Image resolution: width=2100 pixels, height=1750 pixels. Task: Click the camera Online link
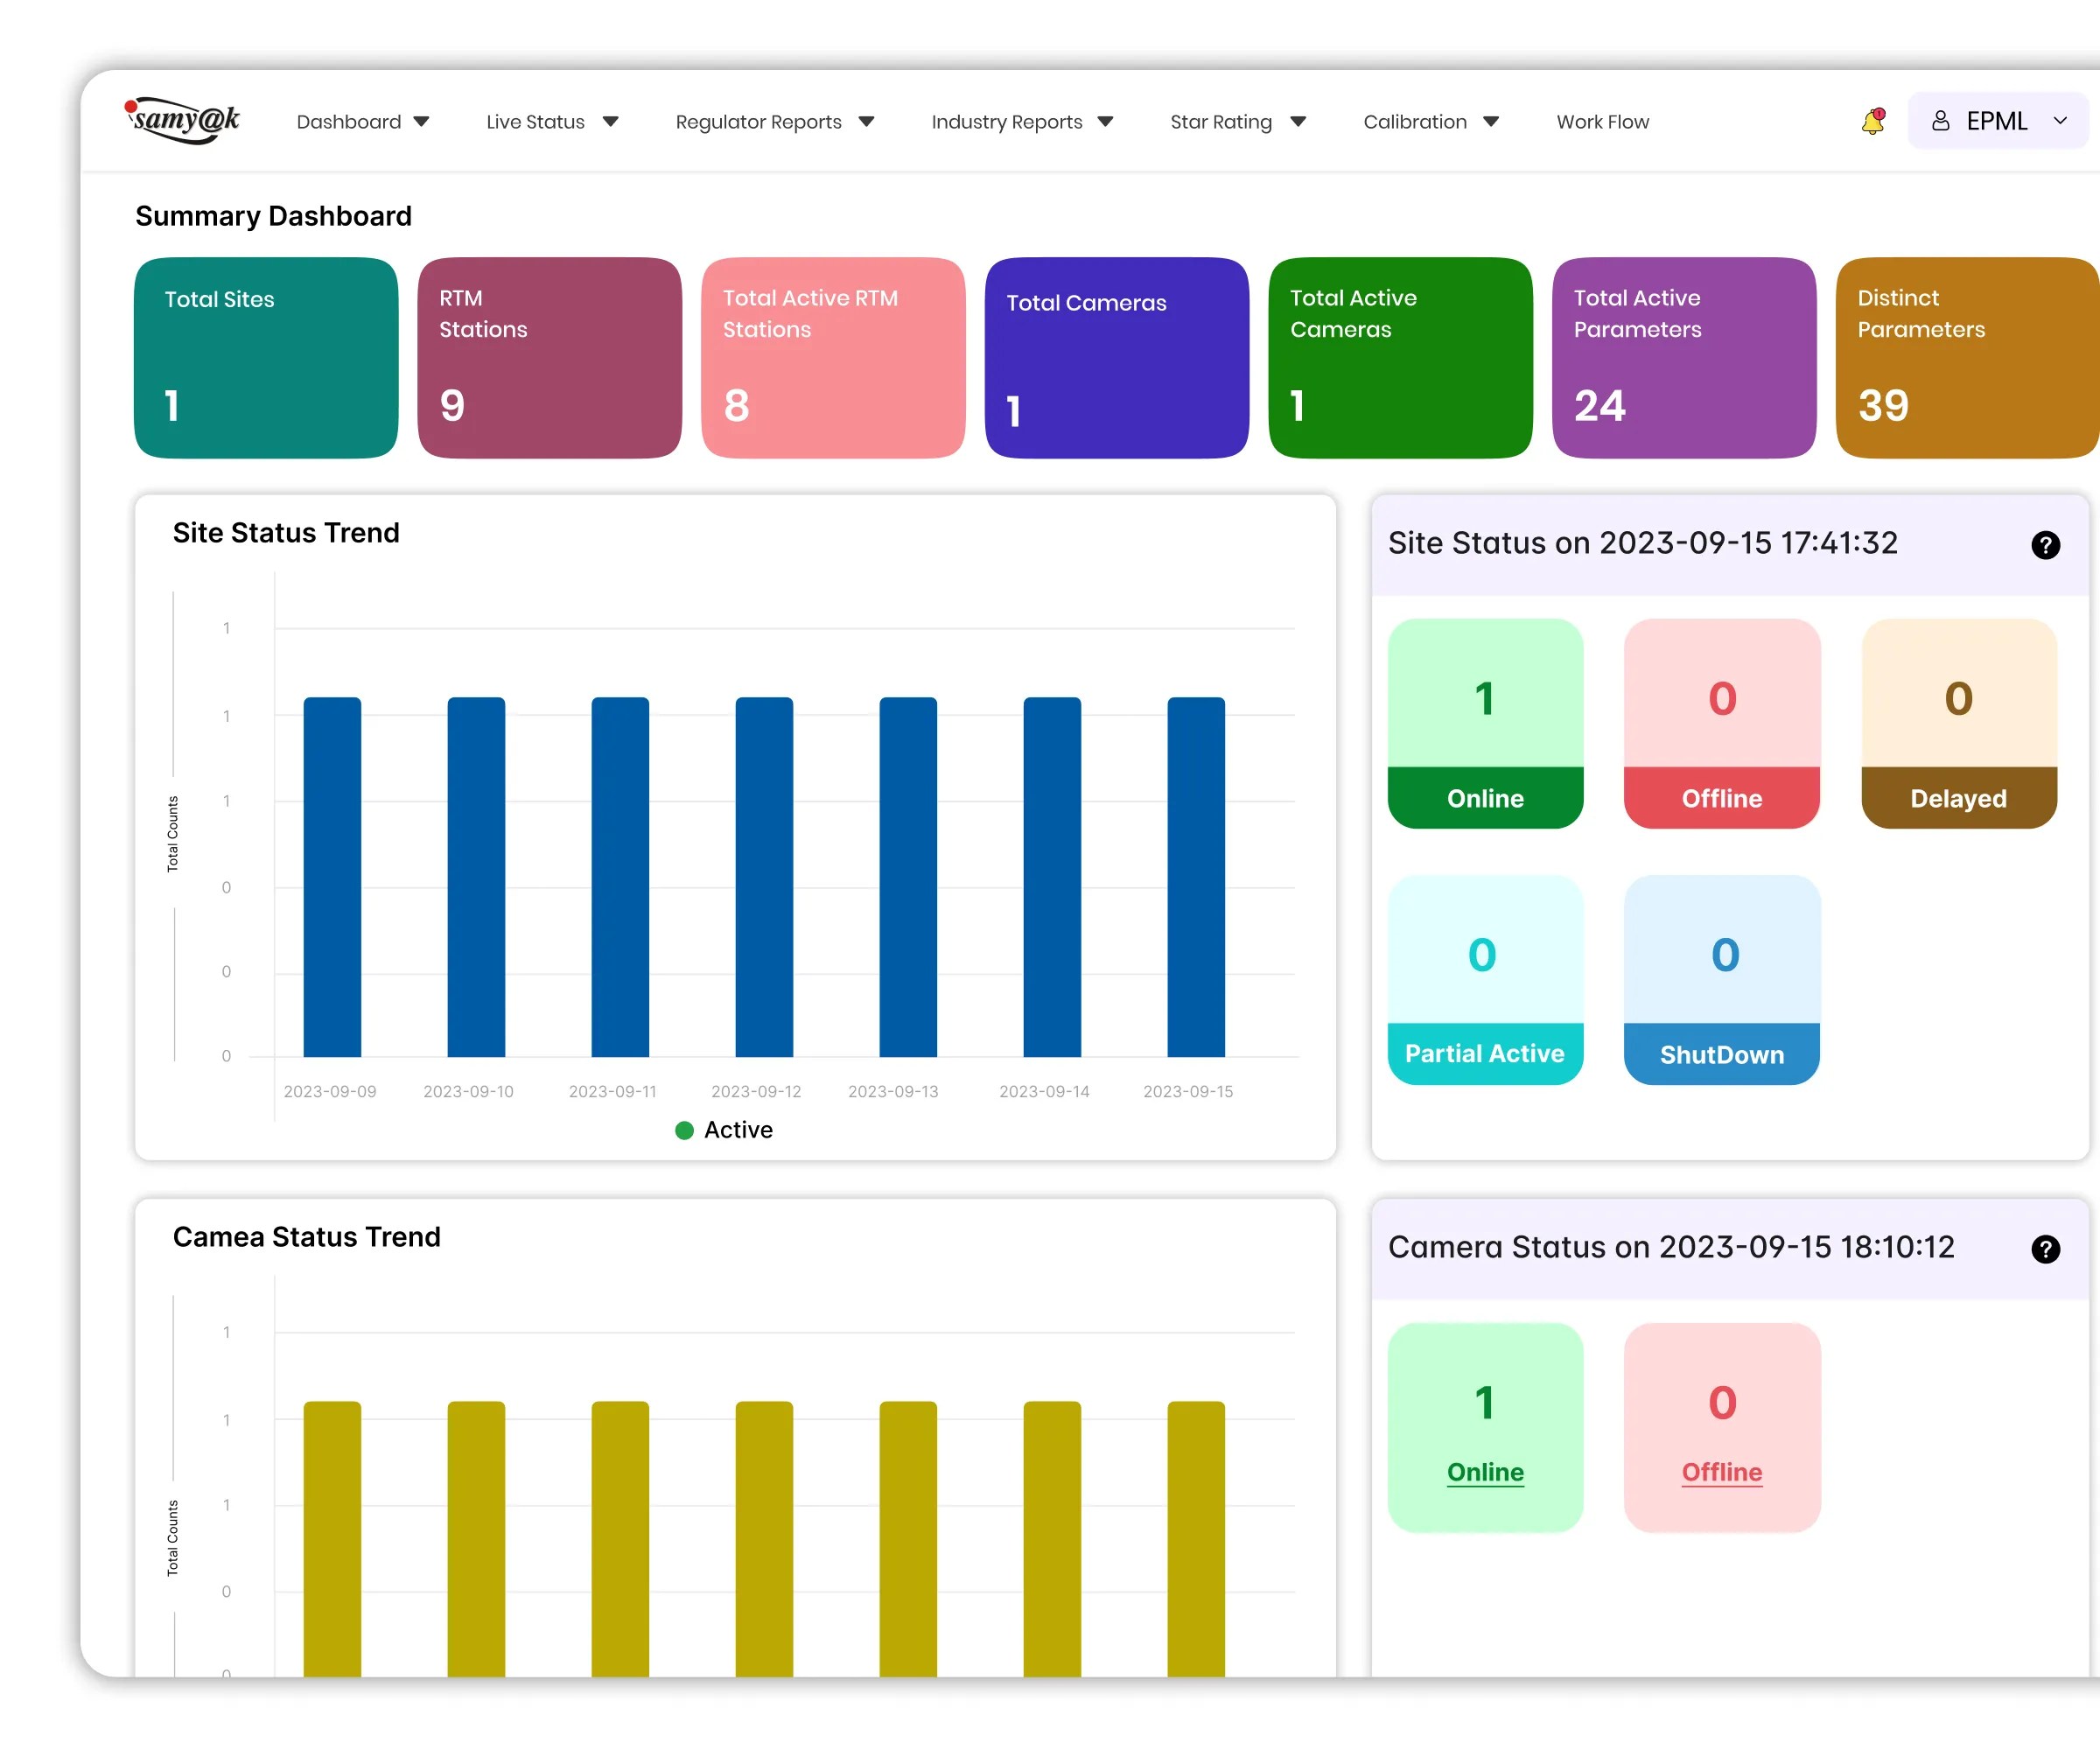tap(1485, 1472)
